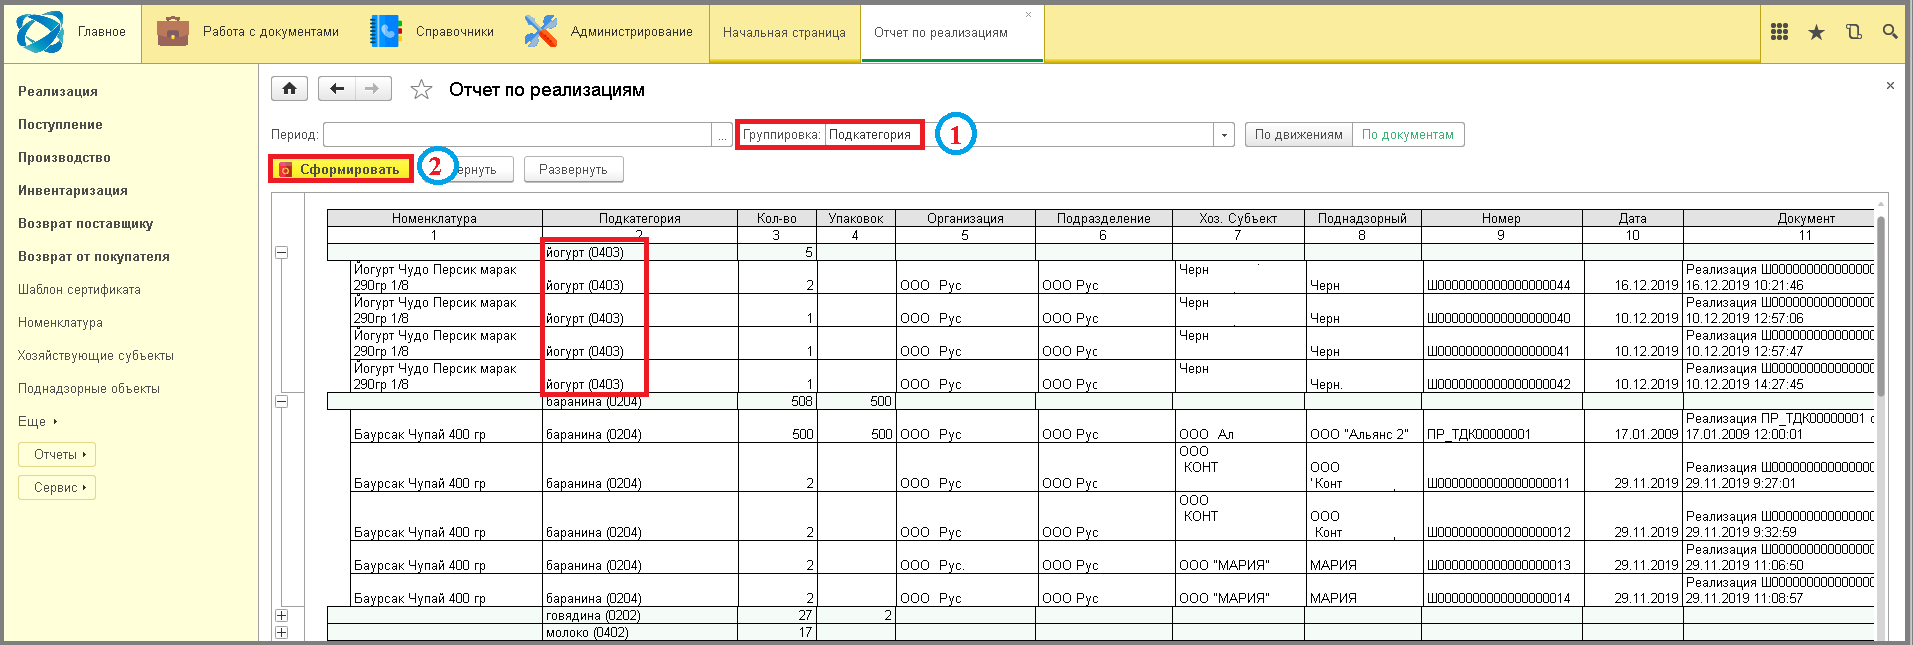This screenshot has width=1913, height=645.
Task: Click the home button in report toolbar
Action: pyautogui.click(x=289, y=89)
